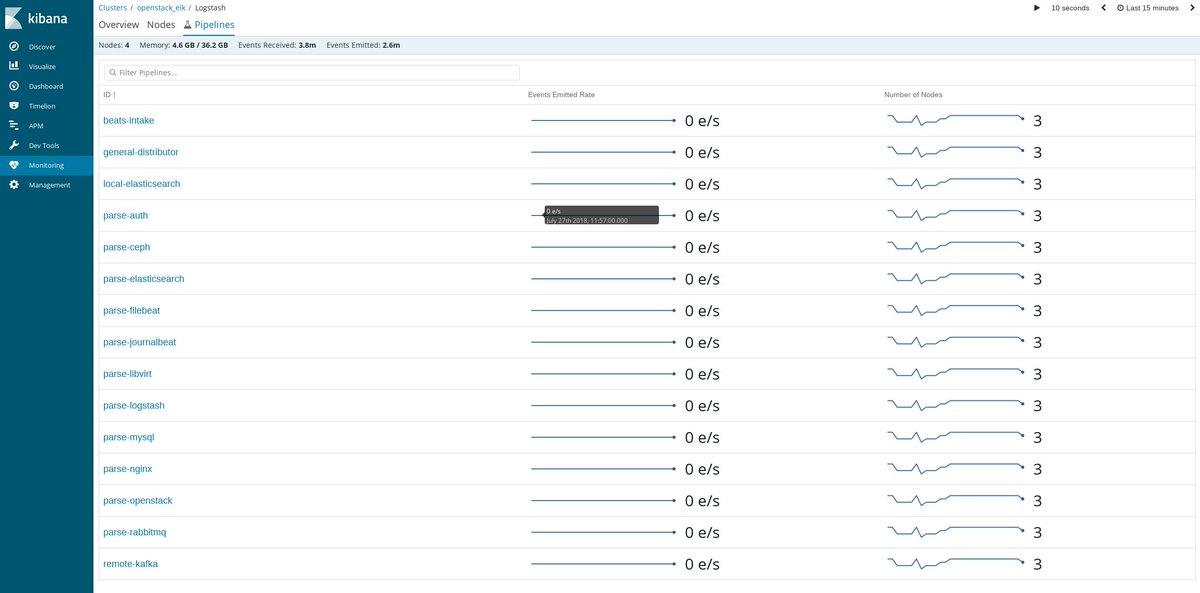Screen dimensions: 1200x593
Task: Step forward using the right time-range chevron
Action: point(1191,7)
